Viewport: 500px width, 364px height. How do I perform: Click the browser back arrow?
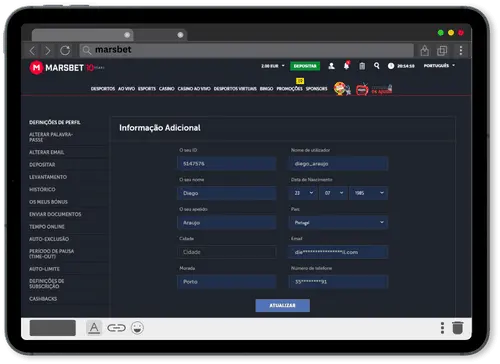[33, 51]
